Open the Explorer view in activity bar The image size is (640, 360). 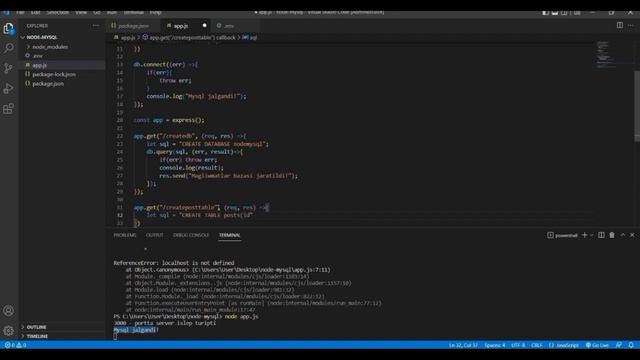tap(9, 28)
